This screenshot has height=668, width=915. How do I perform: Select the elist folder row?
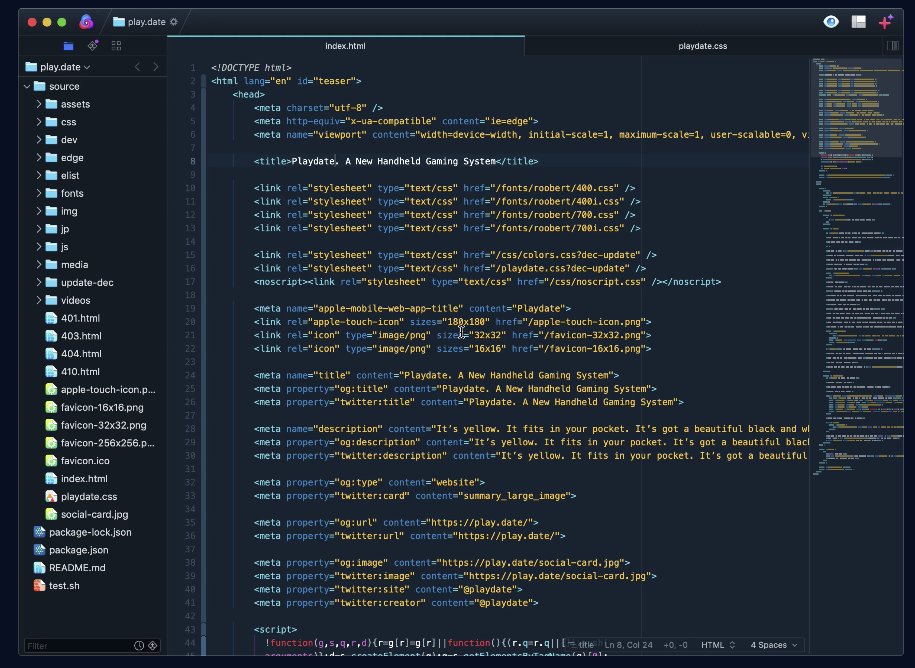coord(93,176)
